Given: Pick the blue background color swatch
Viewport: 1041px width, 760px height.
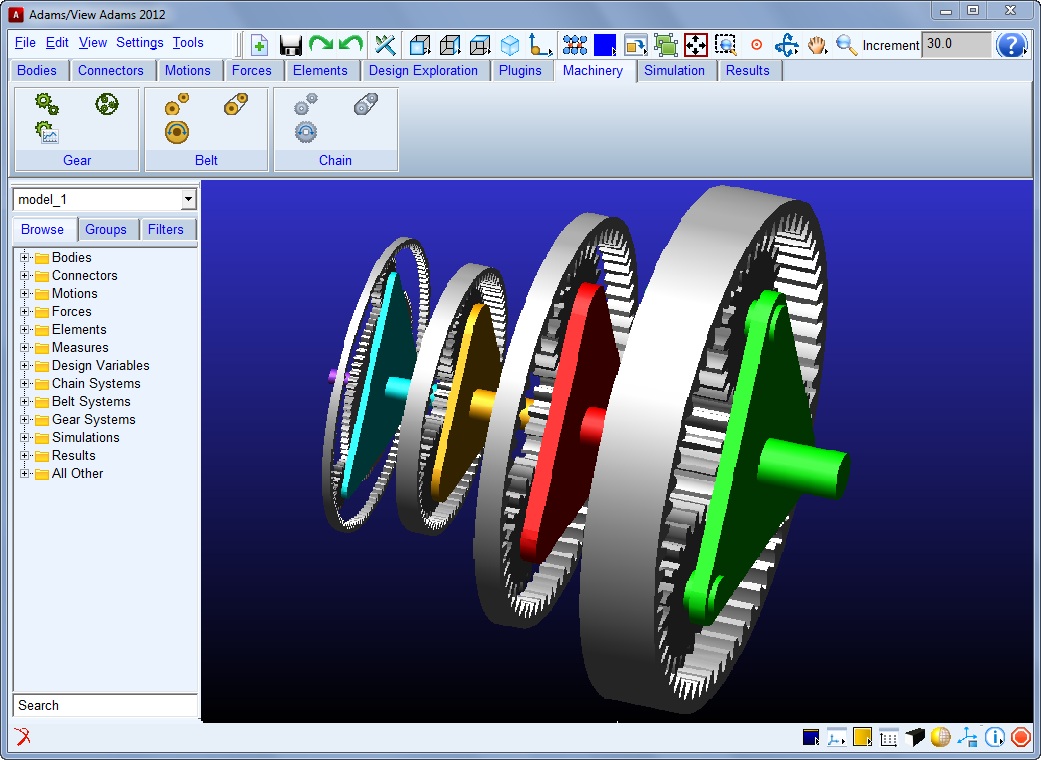Looking at the screenshot, I should pos(604,45).
